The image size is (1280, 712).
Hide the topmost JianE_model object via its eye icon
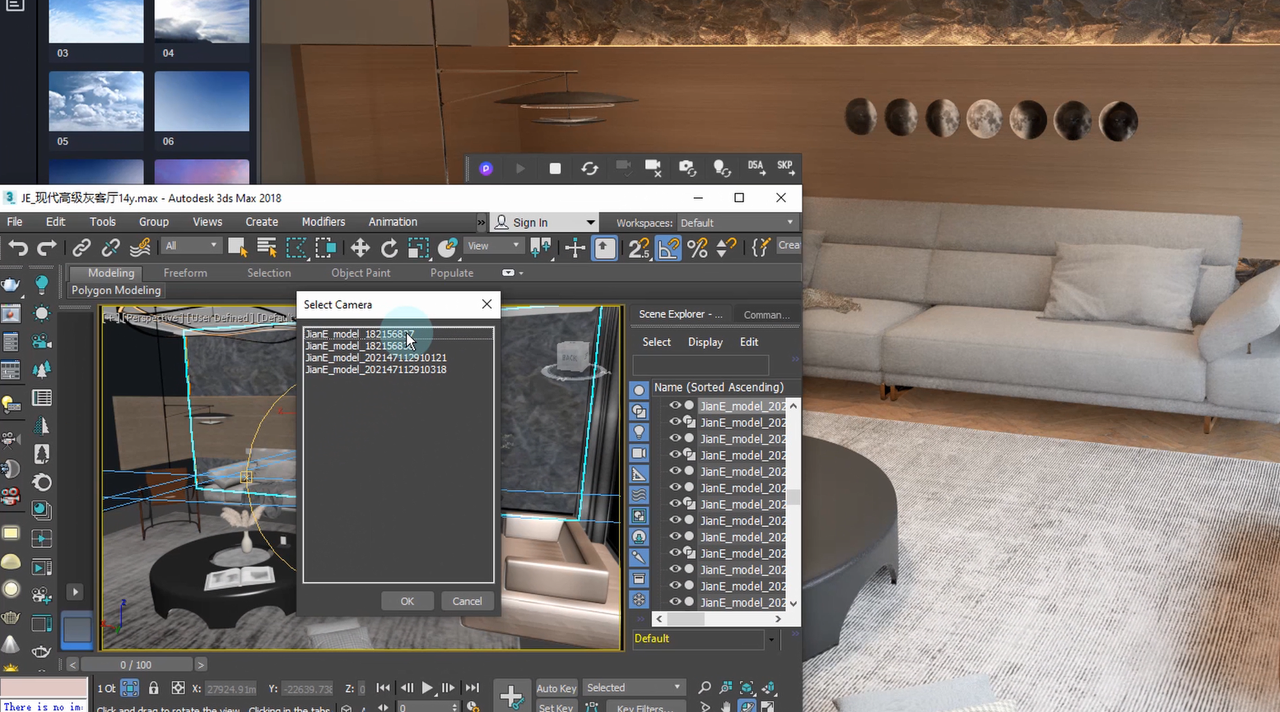[x=675, y=406]
